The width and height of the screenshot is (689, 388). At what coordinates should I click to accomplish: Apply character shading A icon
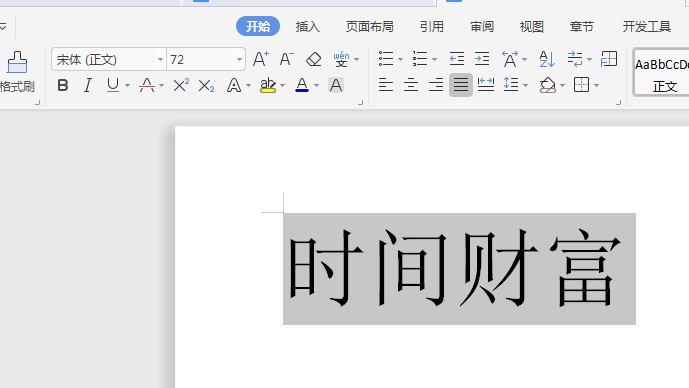tap(336, 85)
